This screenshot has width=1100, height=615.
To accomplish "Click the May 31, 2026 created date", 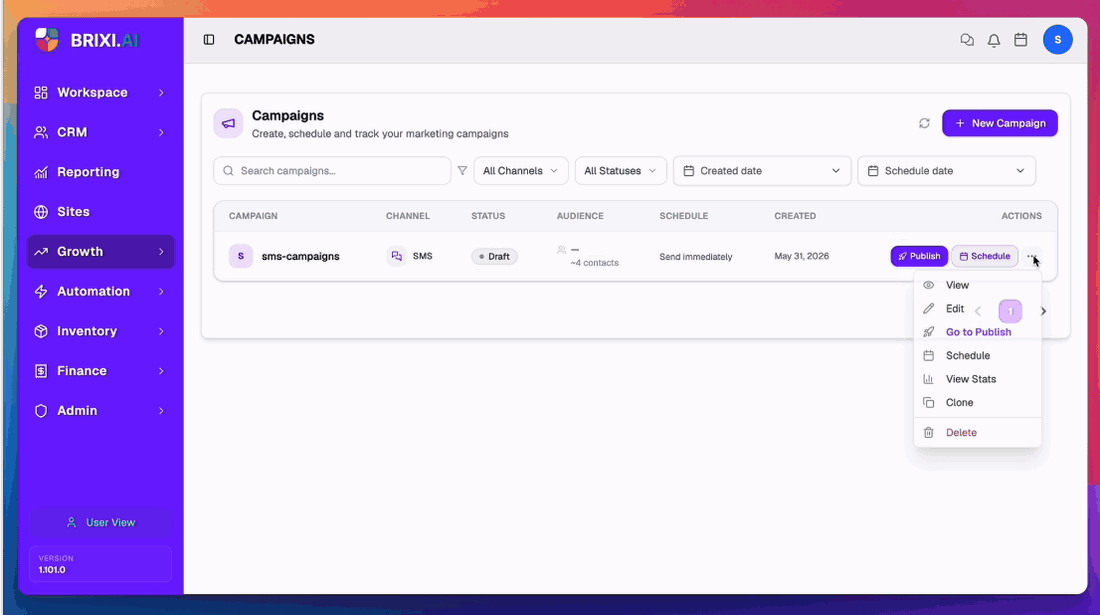I will 801,257.
